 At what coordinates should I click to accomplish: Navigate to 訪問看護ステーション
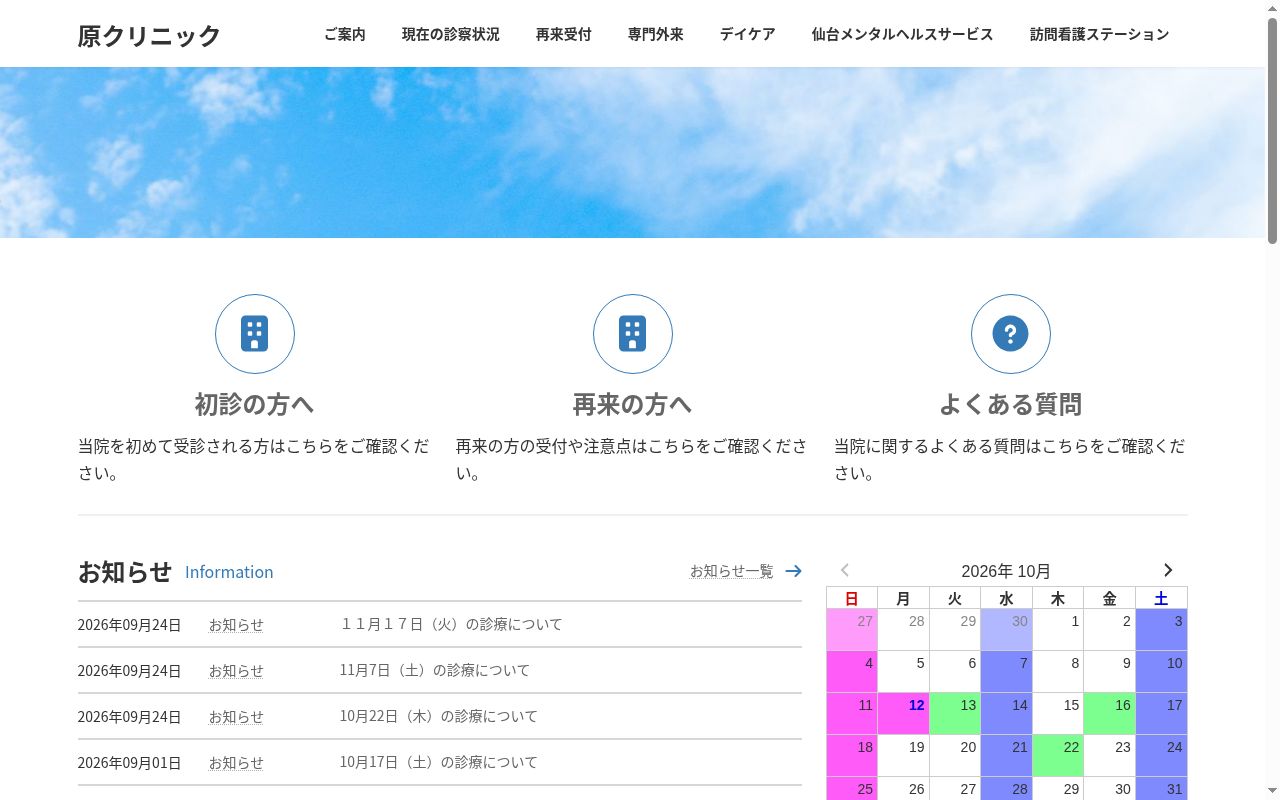click(1100, 34)
